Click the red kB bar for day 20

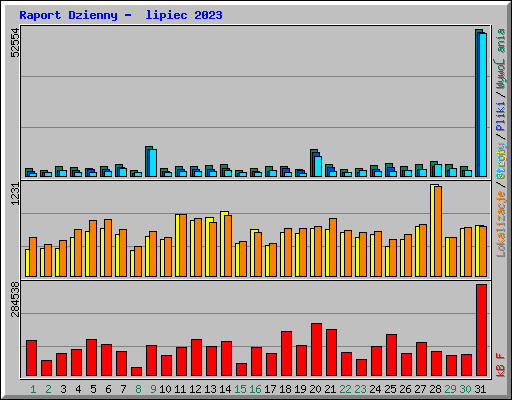tap(316, 350)
